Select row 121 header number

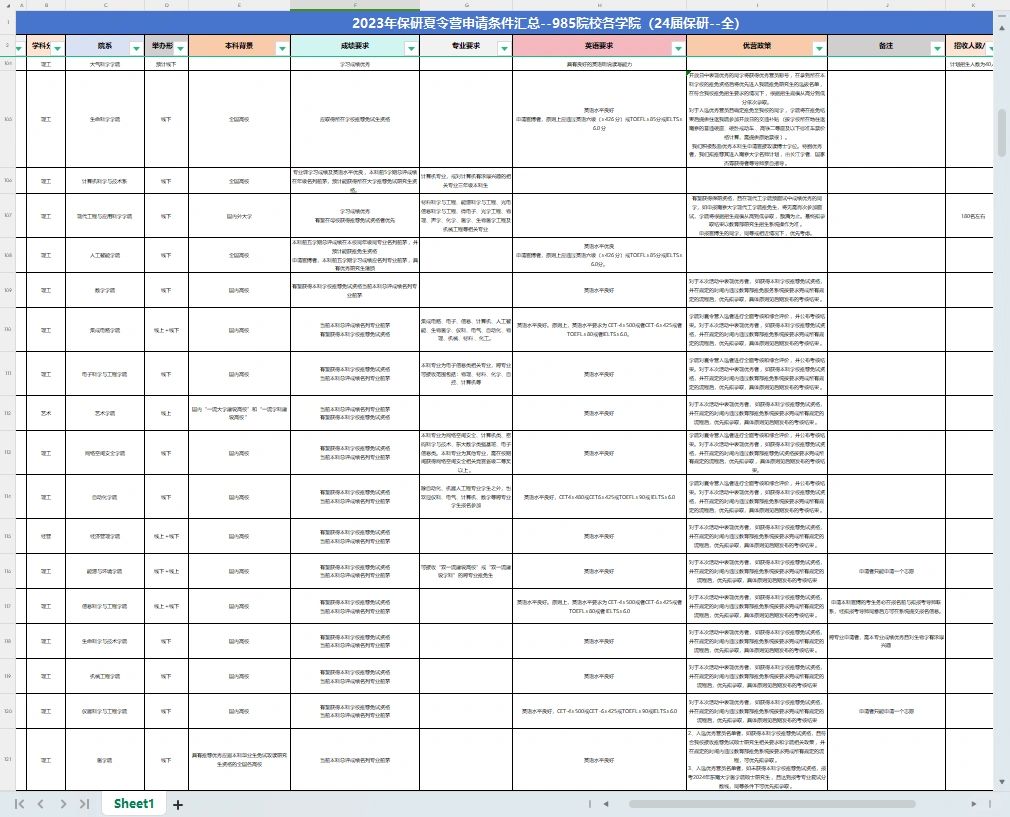coord(8,759)
